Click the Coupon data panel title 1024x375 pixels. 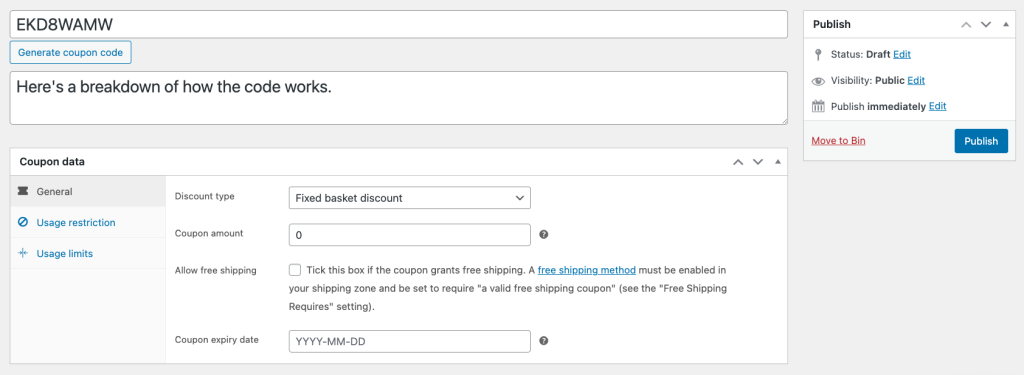click(x=52, y=161)
